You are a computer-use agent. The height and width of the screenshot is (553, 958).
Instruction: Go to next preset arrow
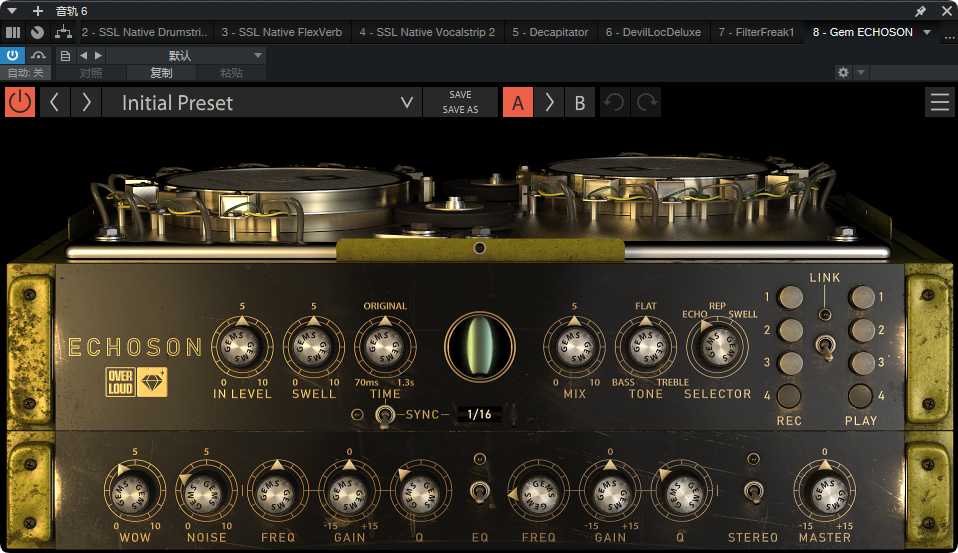click(x=86, y=102)
